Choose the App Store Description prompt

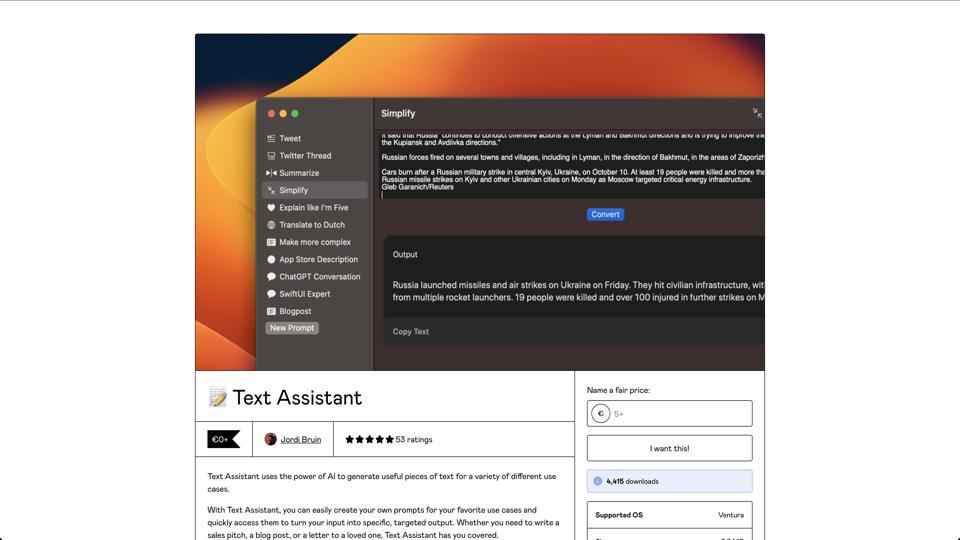(318, 259)
